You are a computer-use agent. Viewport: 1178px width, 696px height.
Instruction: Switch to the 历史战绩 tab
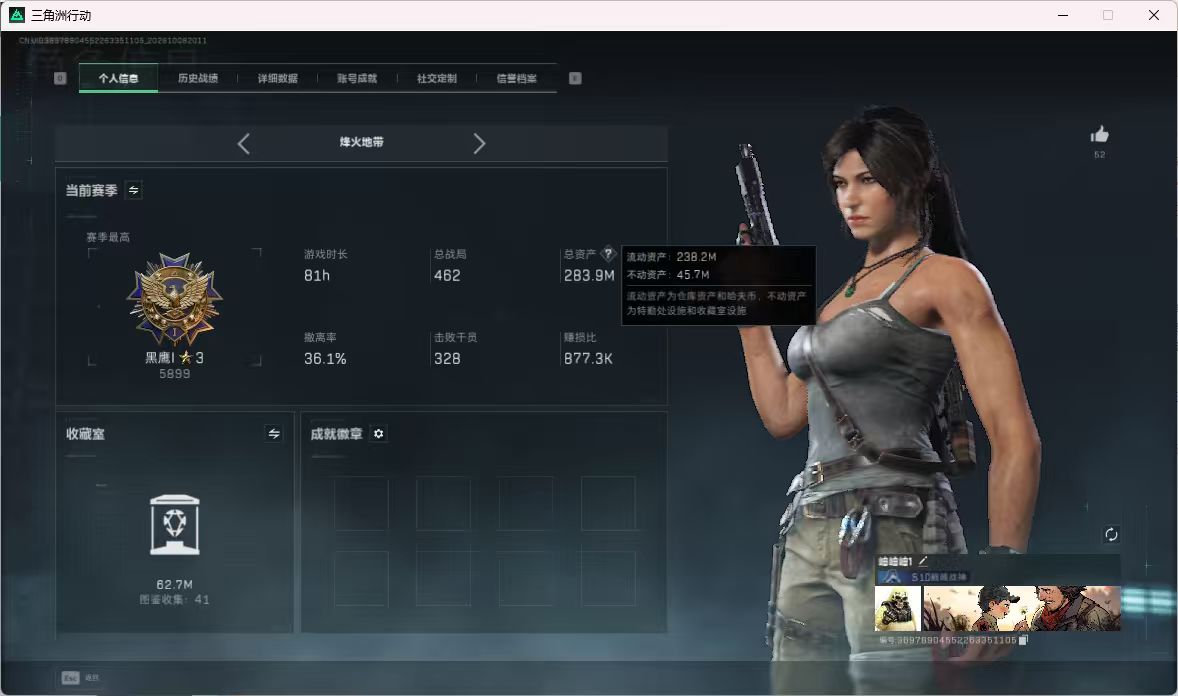[198, 78]
